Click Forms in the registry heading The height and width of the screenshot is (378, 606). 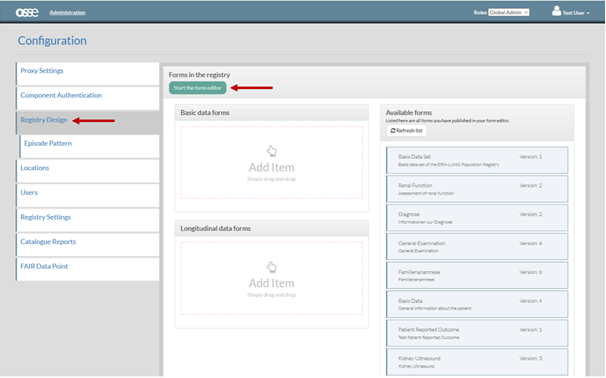pos(199,75)
